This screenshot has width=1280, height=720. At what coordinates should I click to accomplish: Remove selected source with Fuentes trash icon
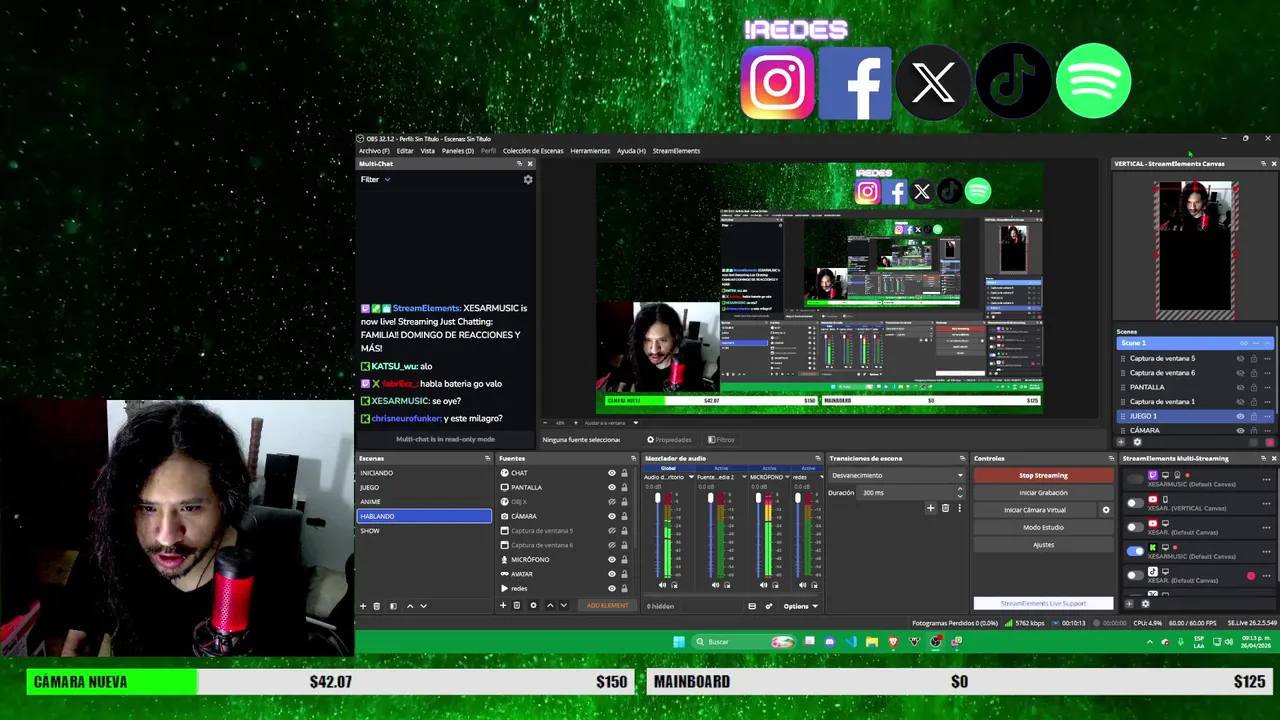coord(517,606)
